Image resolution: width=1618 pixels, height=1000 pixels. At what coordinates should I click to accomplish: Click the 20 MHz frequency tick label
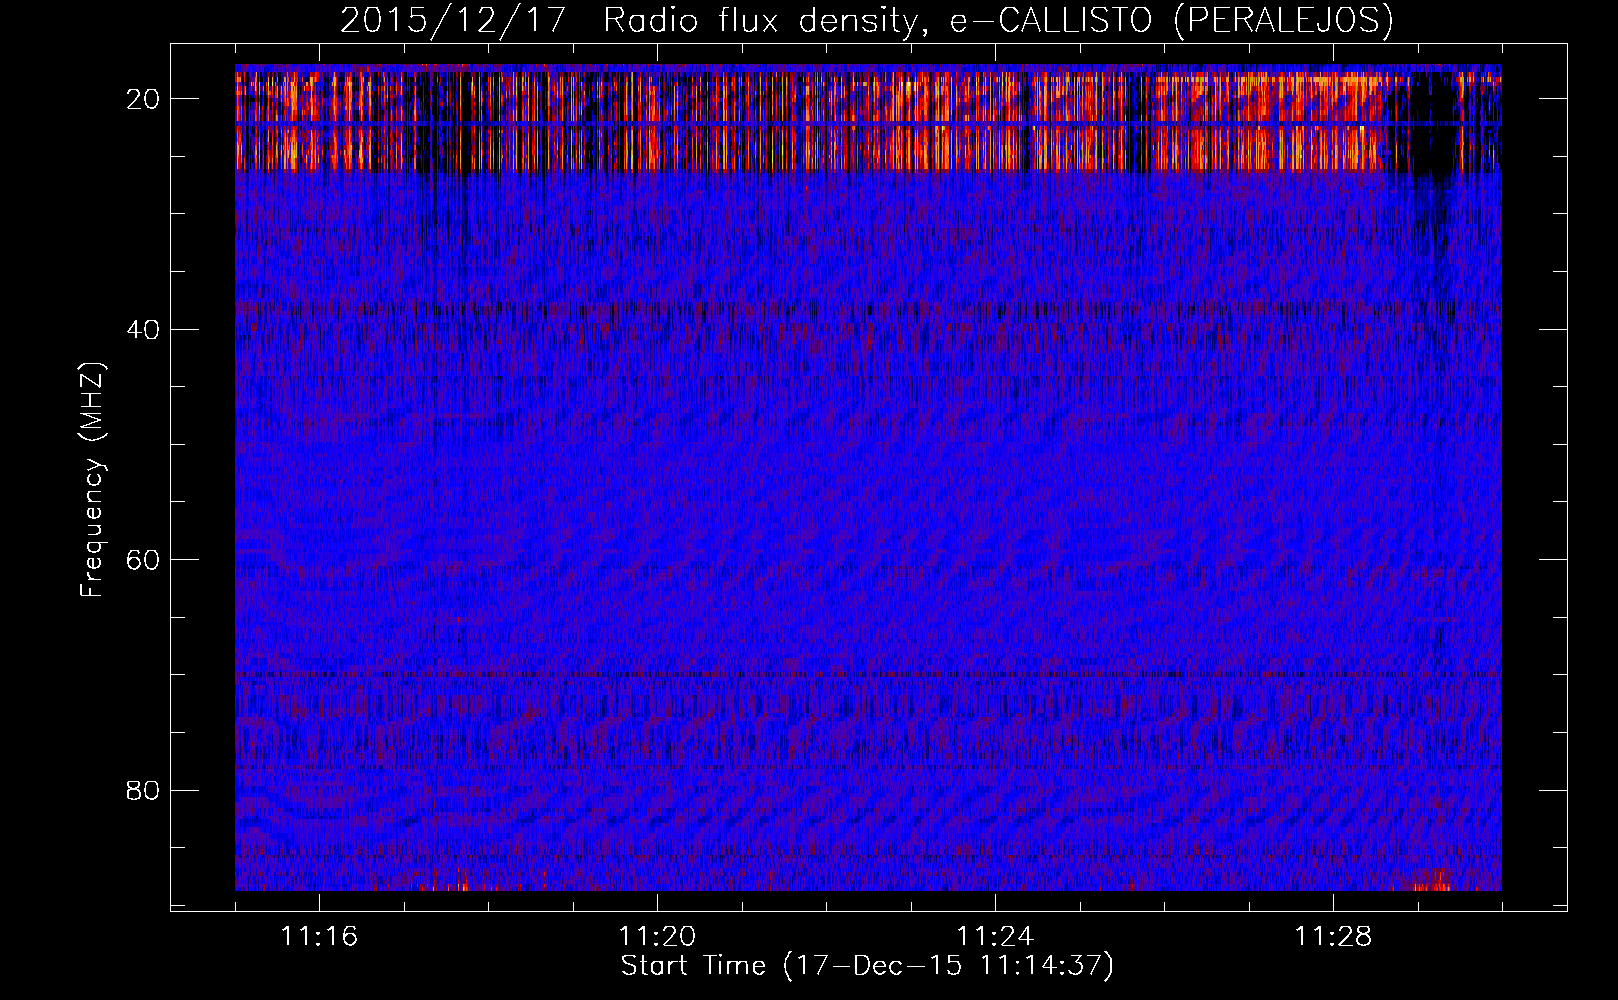coord(143,99)
